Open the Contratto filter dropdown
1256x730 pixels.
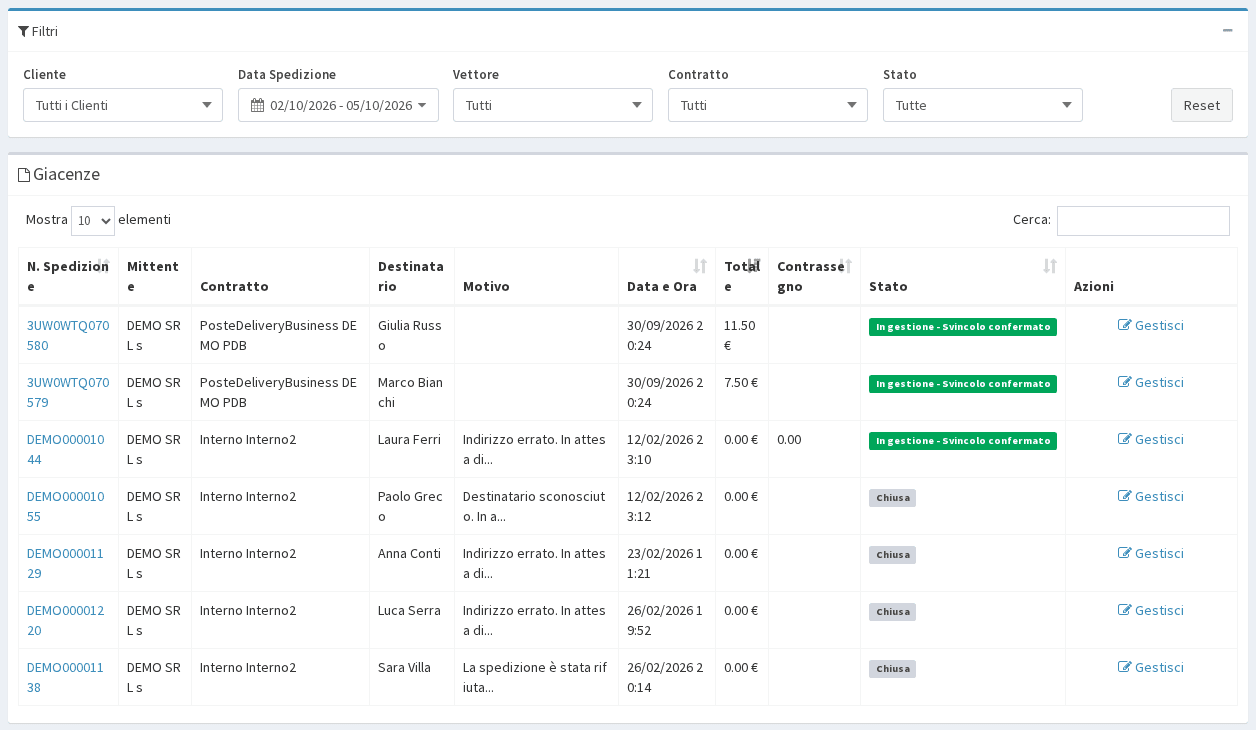point(768,105)
